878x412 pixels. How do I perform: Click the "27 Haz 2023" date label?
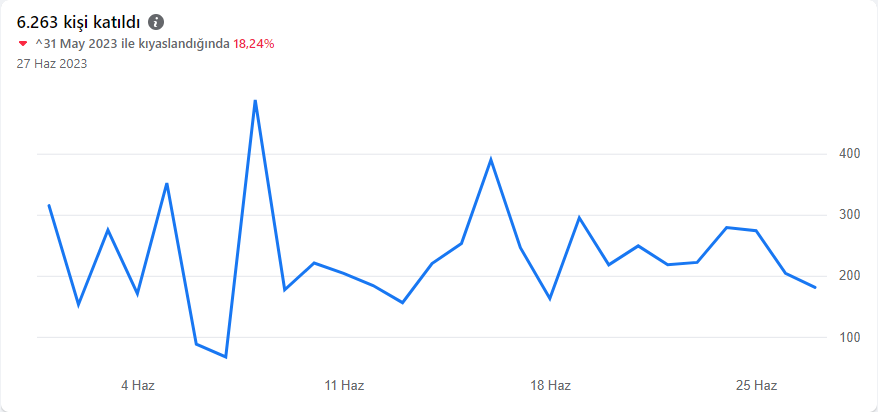click(52, 64)
